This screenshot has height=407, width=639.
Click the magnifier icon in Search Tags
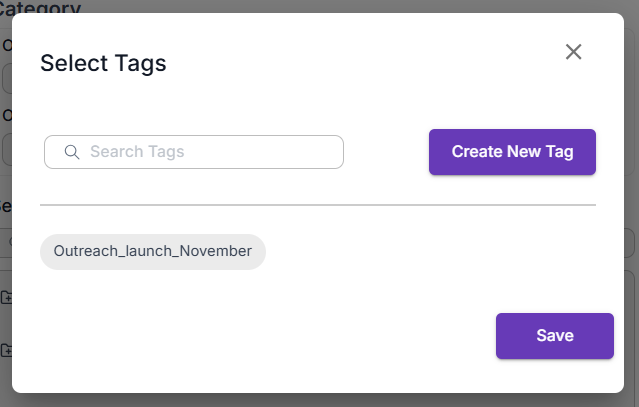tap(72, 152)
